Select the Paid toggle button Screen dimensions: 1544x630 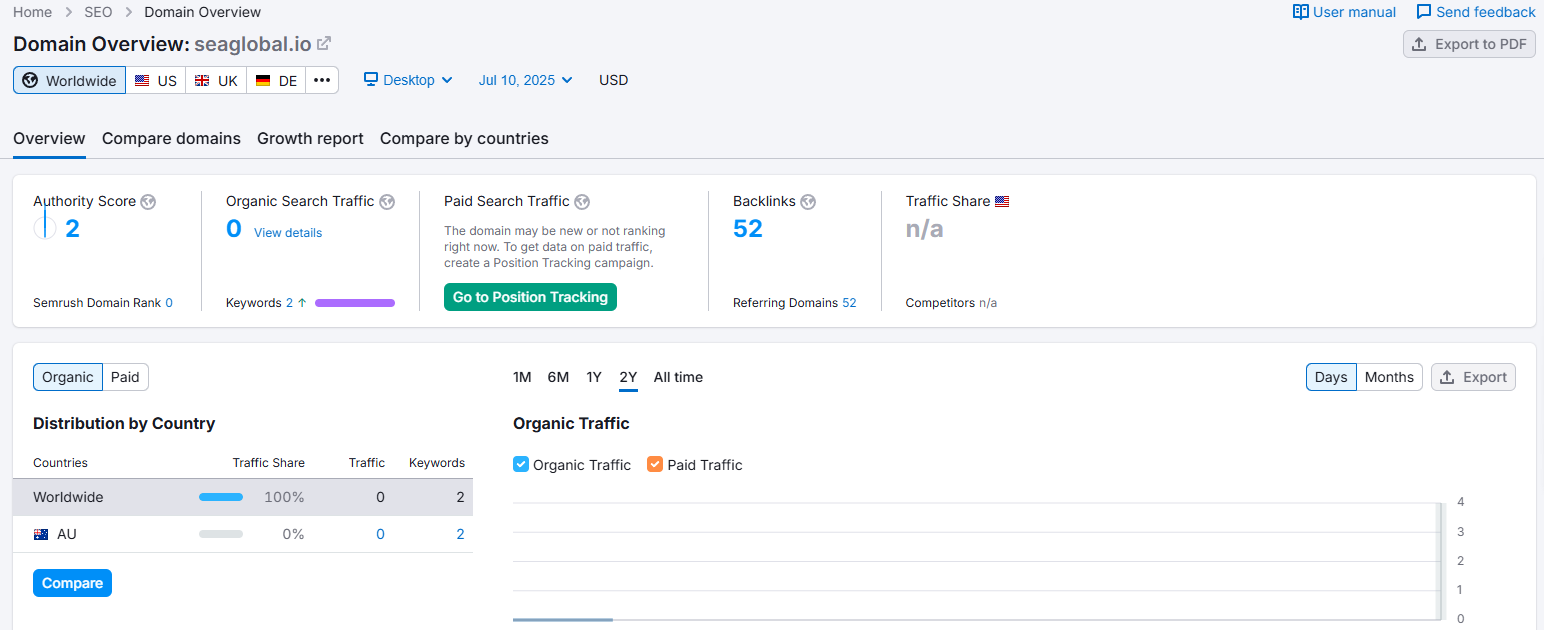click(125, 377)
